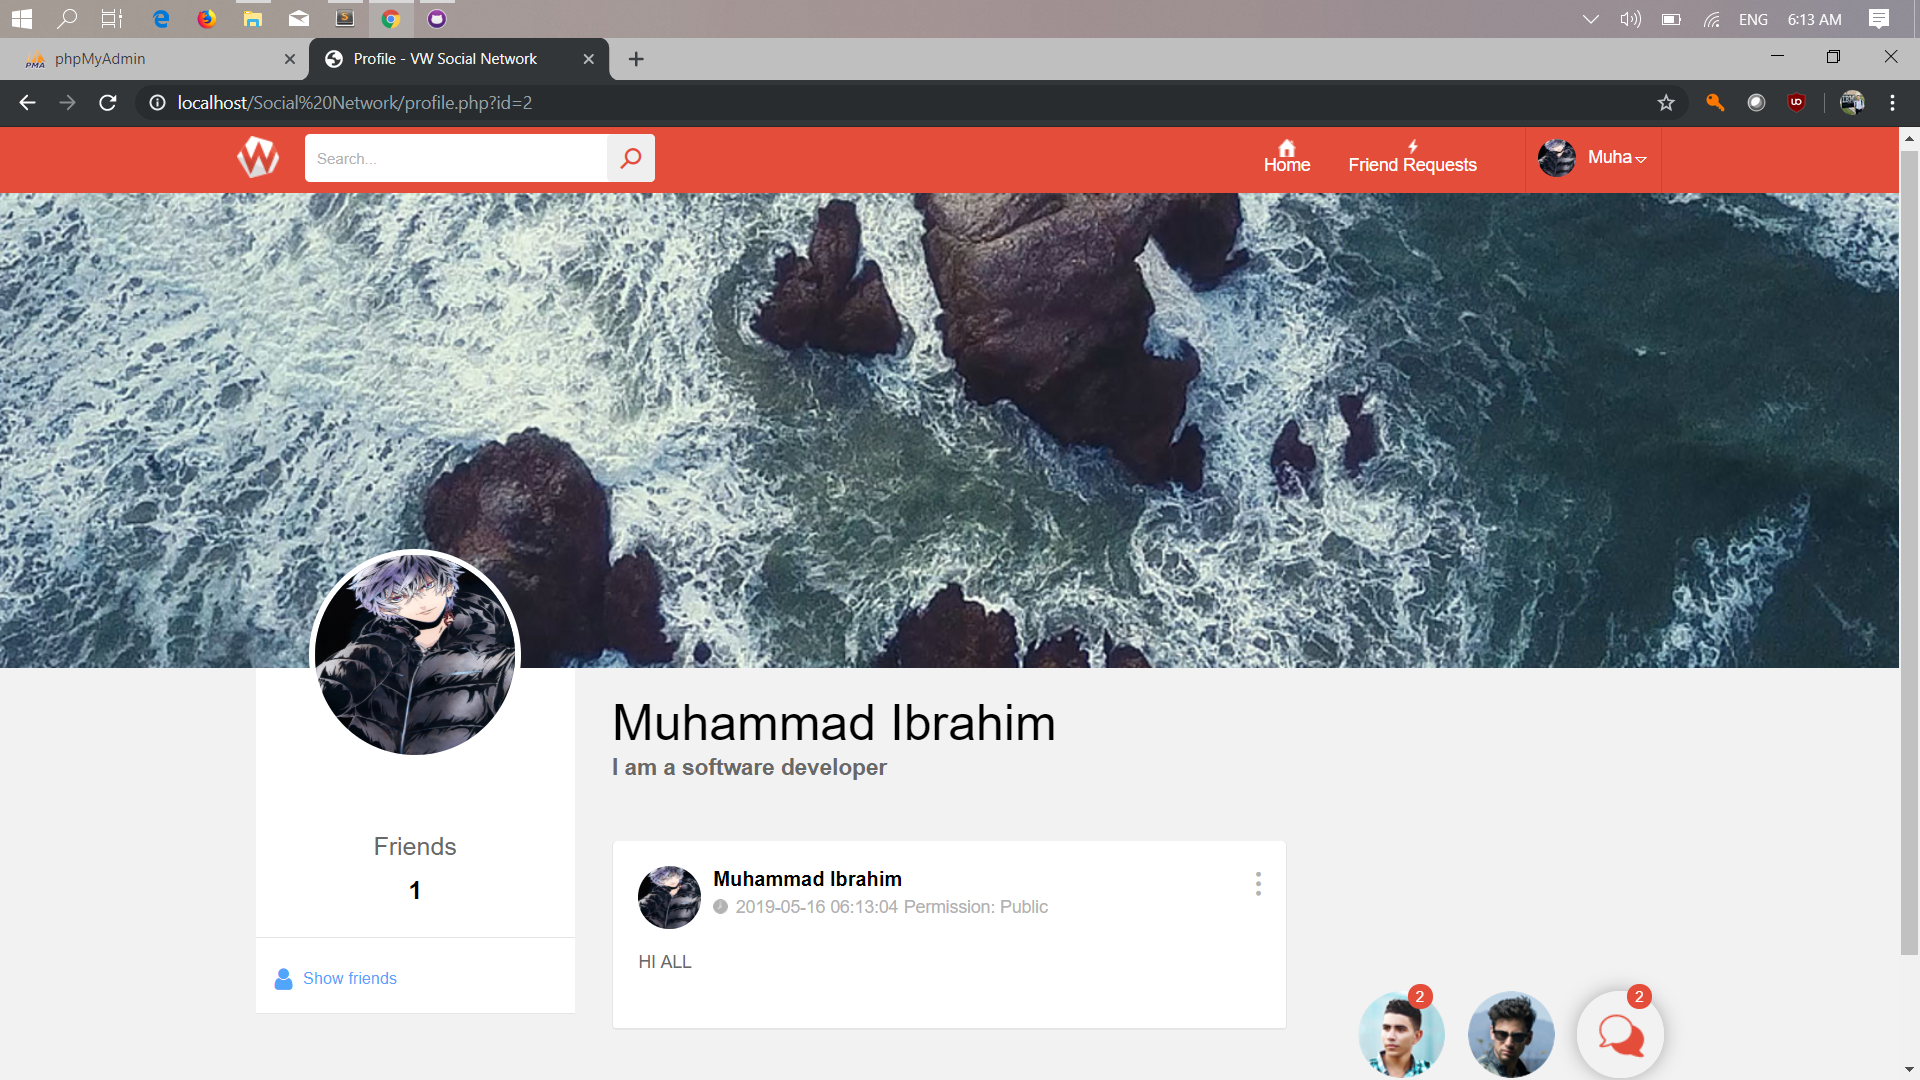
Task: Toggle the bookmark star in the address bar
Action: [x=1665, y=102]
